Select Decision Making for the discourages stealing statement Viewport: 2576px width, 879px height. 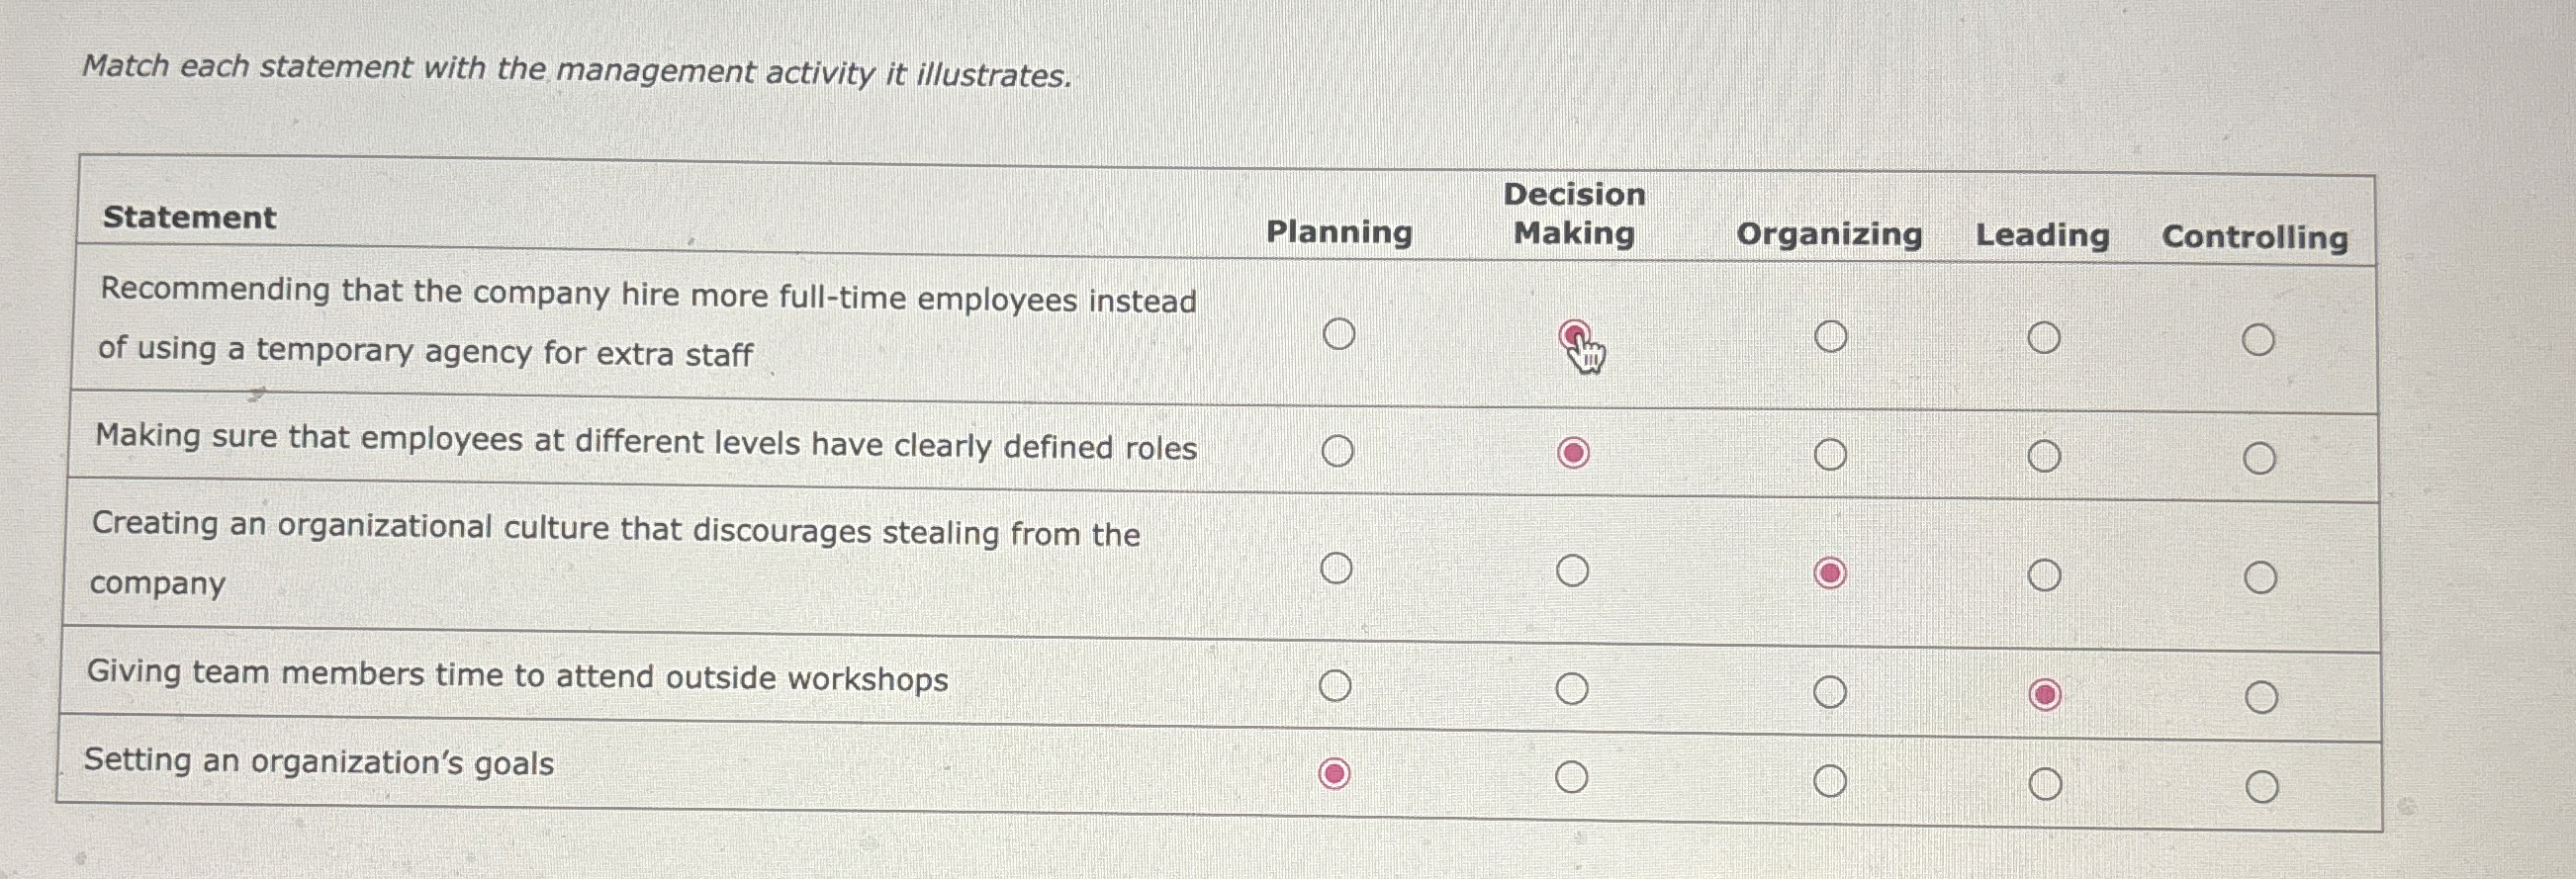pyautogui.click(x=1572, y=568)
